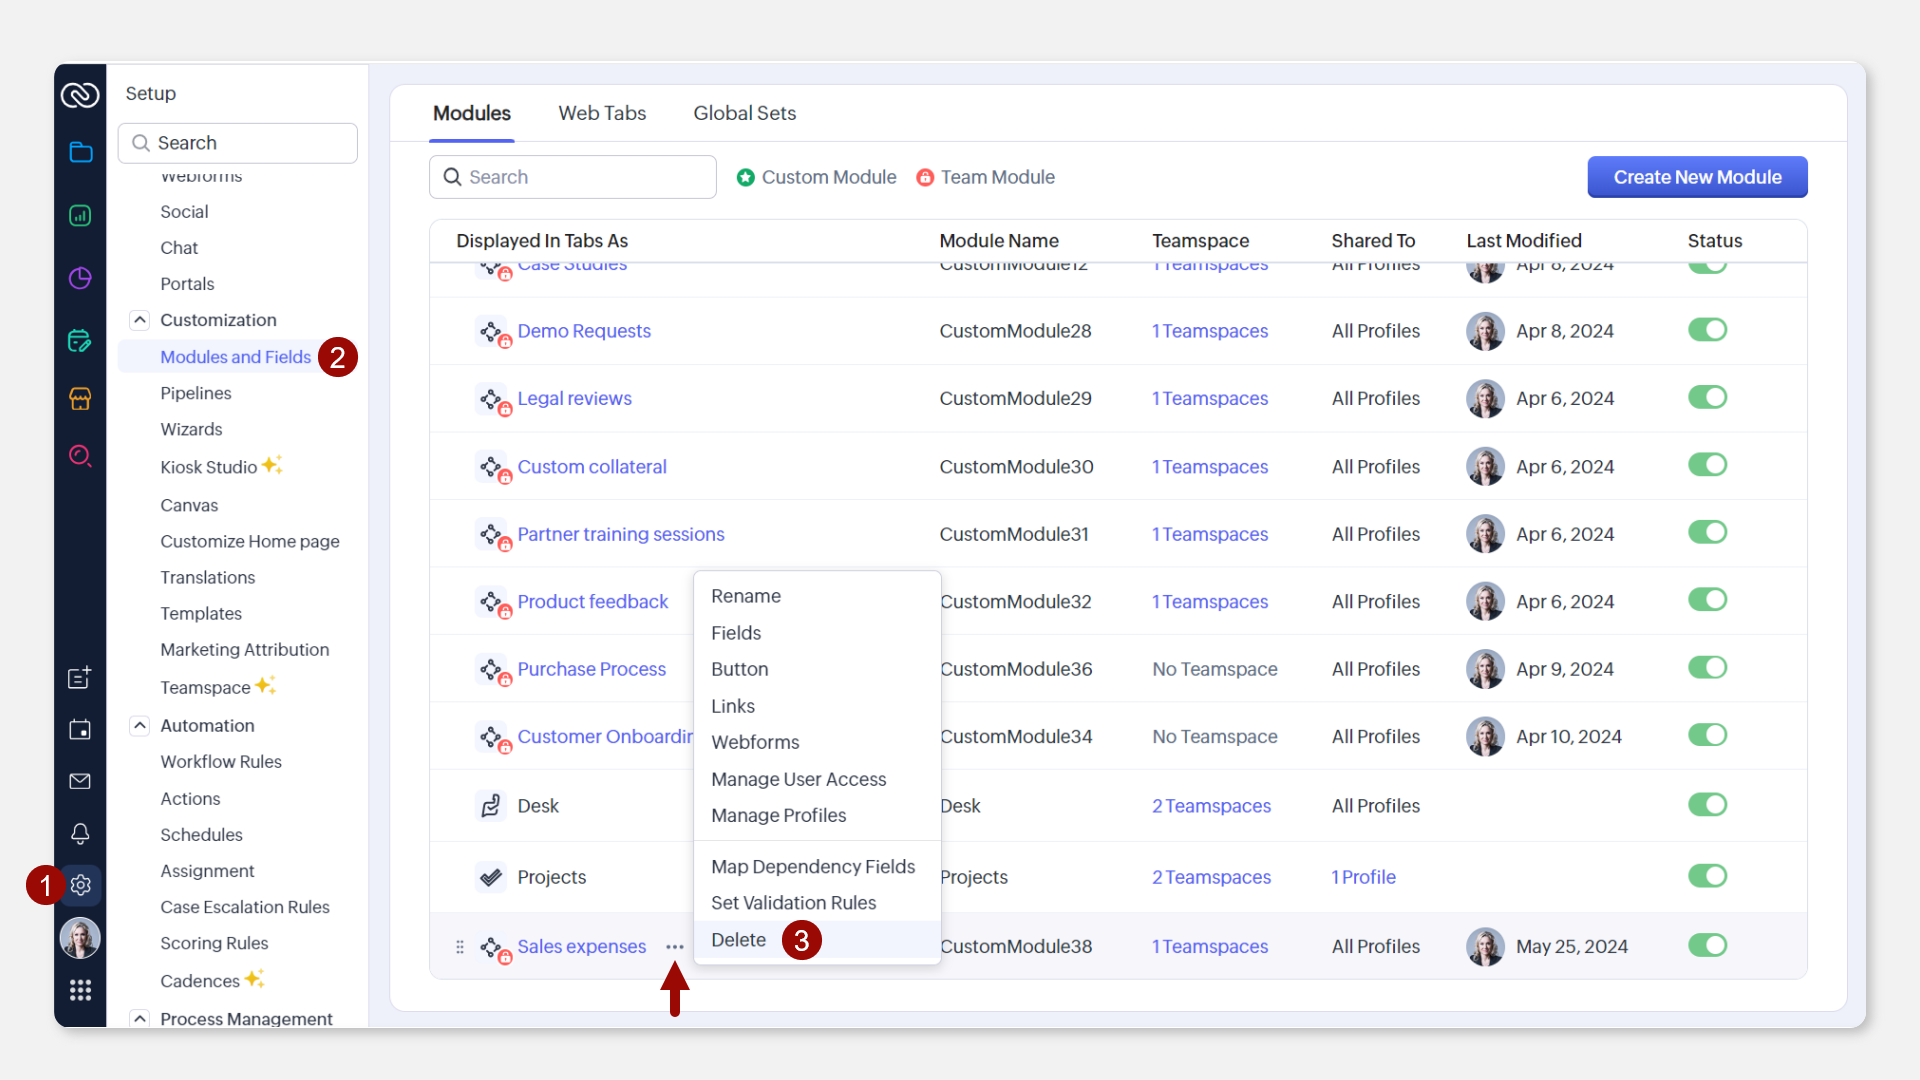Viewport: 1920px width, 1080px height.
Task: Click the user avatar in left rail
Action: point(81,938)
